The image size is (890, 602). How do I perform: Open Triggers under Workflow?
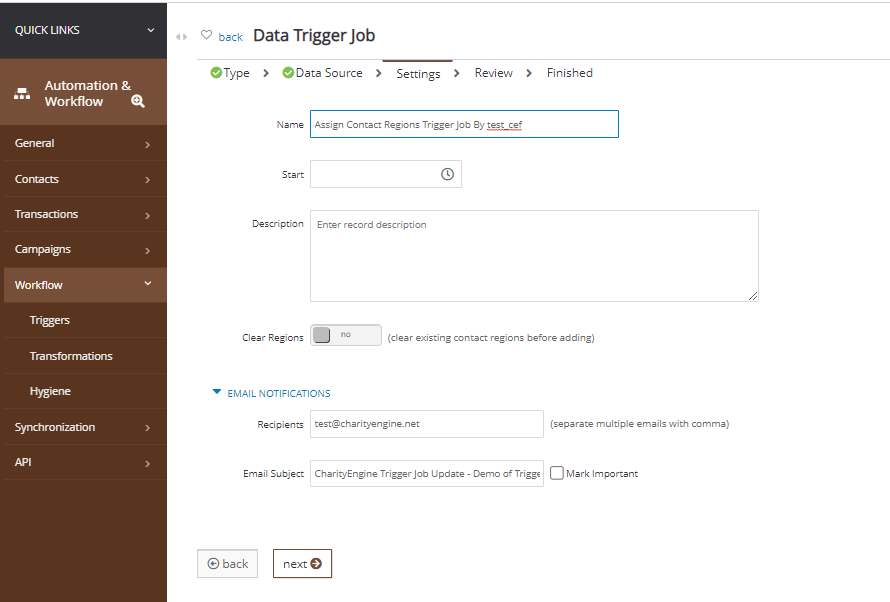50,321
